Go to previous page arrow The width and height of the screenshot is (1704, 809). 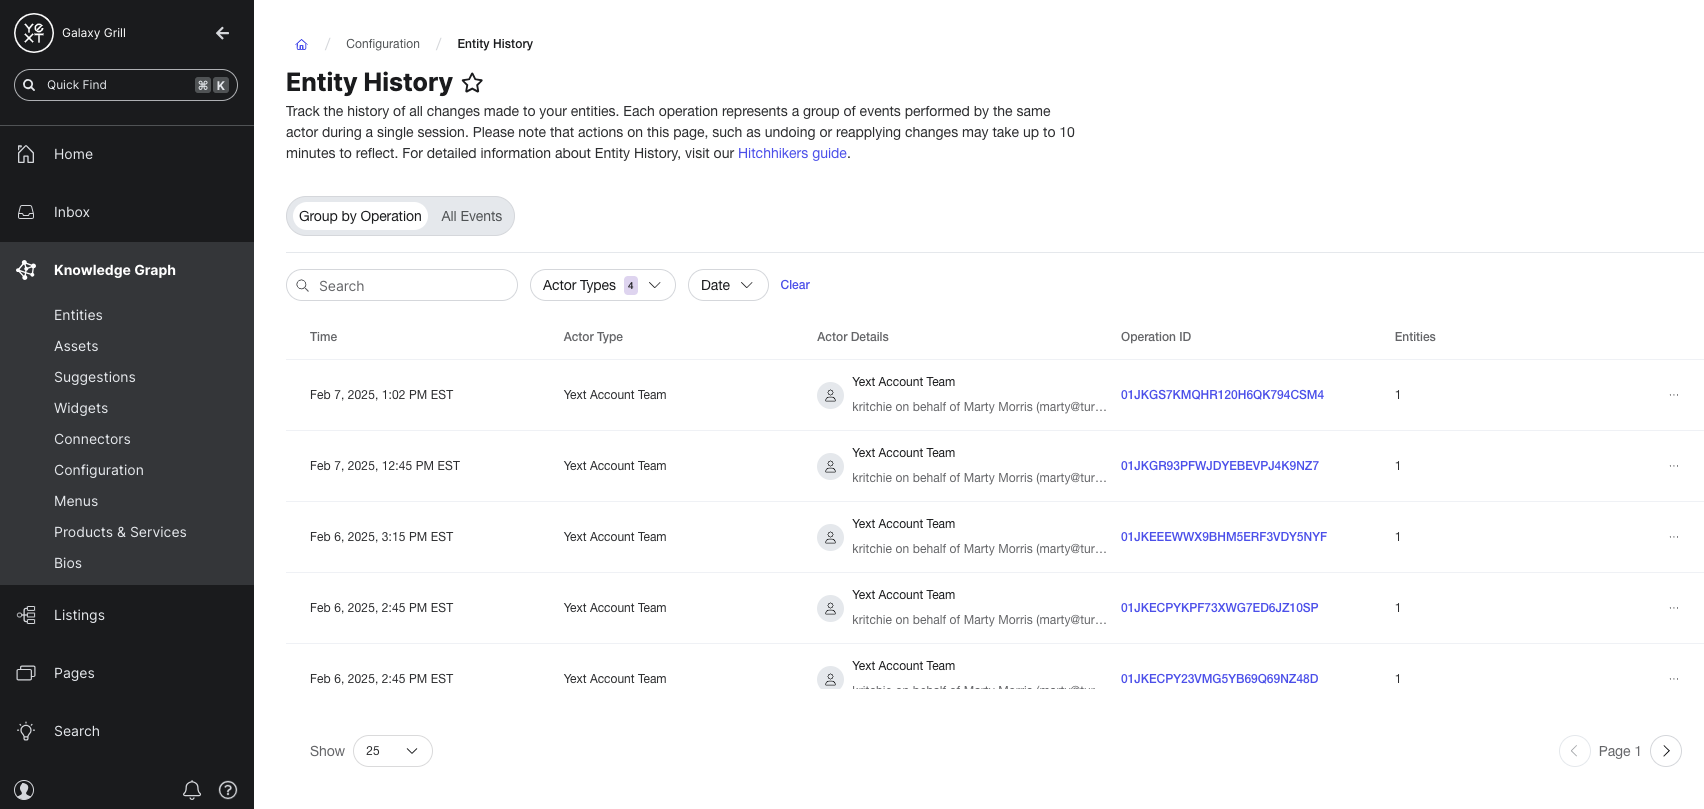click(x=1575, y=751)
